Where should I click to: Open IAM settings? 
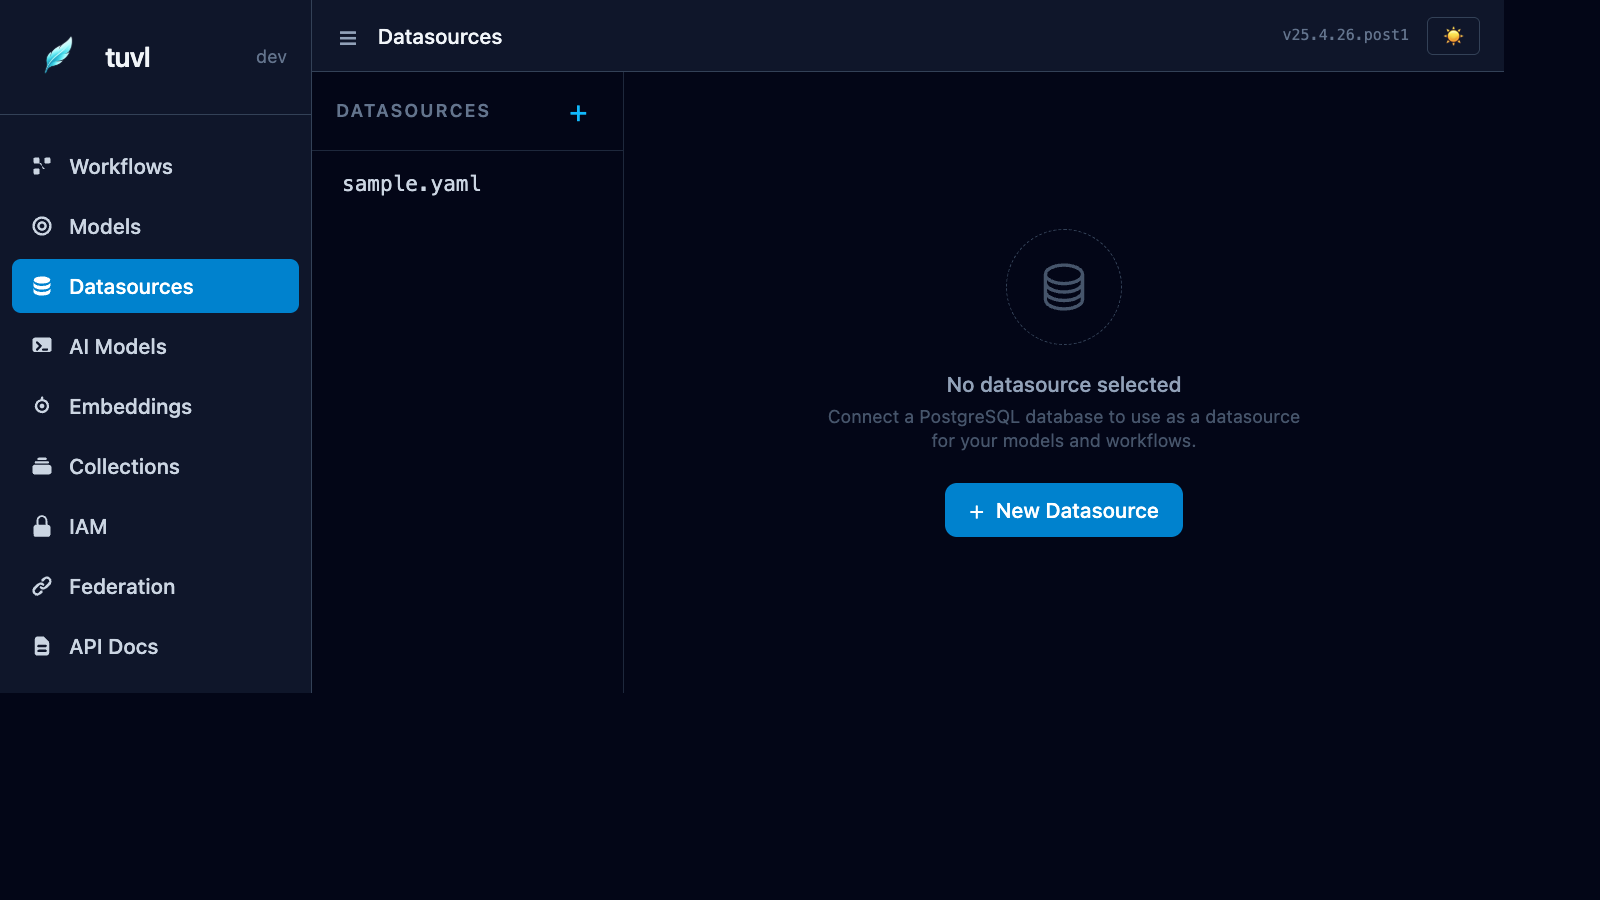tap(155, 526)
